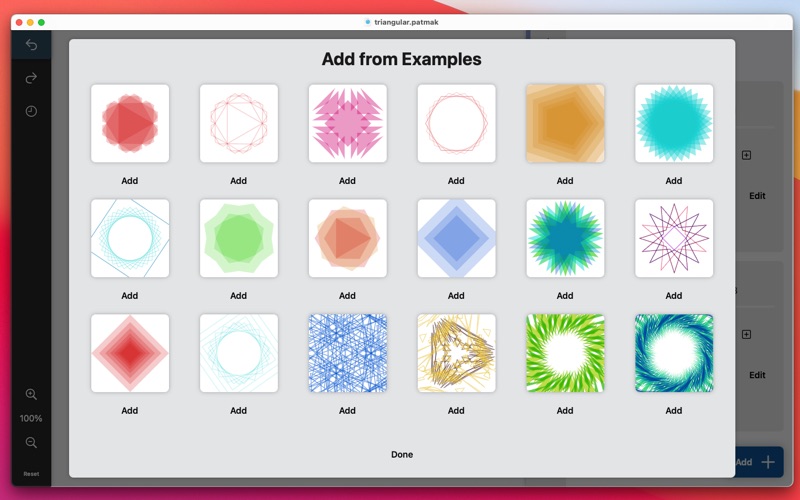
Task: Select the pale cyan rotated squares thumbnail
Action: coord(239,353)
